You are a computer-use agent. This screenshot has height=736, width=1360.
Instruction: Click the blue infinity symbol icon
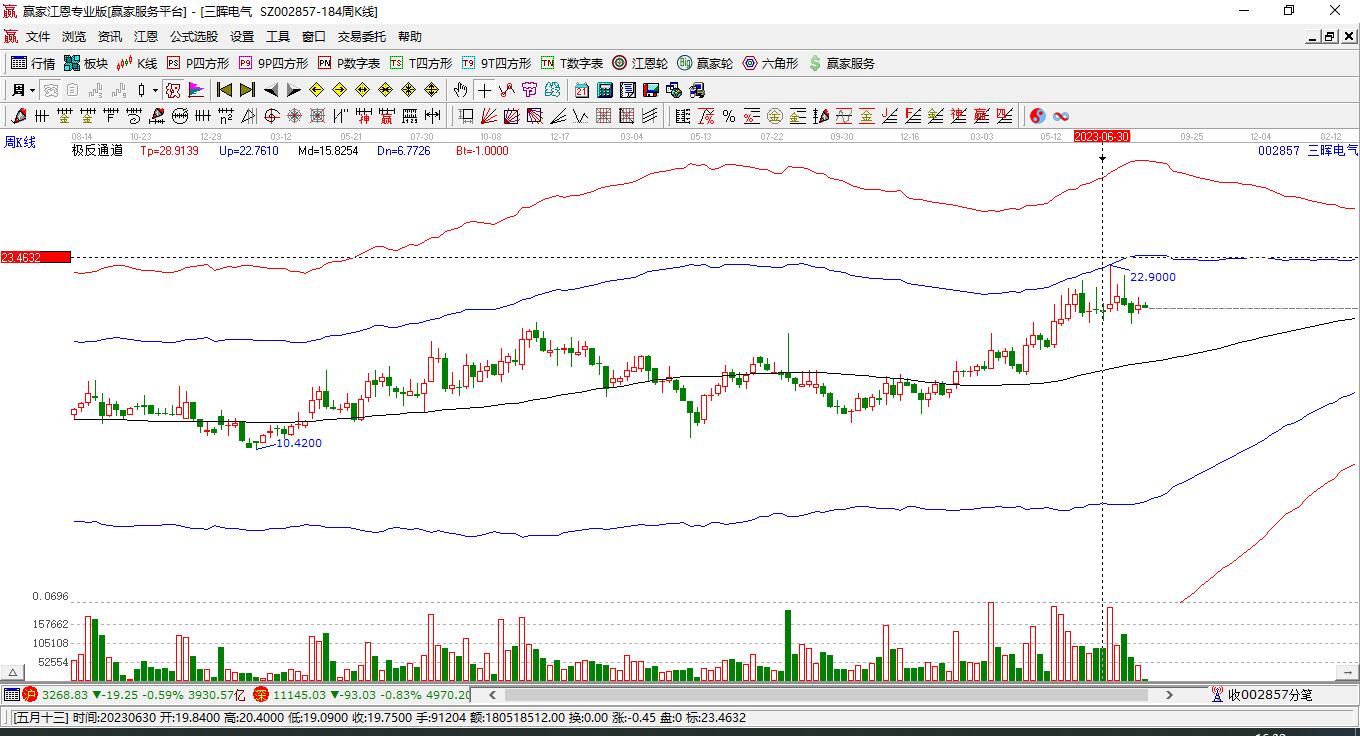click(x=1061, y=116)
